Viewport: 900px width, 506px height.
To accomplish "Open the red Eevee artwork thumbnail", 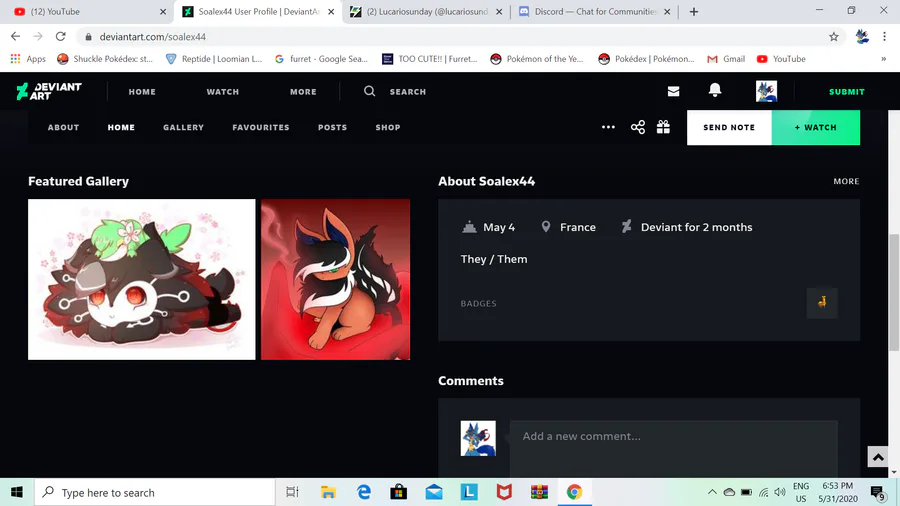I will [335, 279].
